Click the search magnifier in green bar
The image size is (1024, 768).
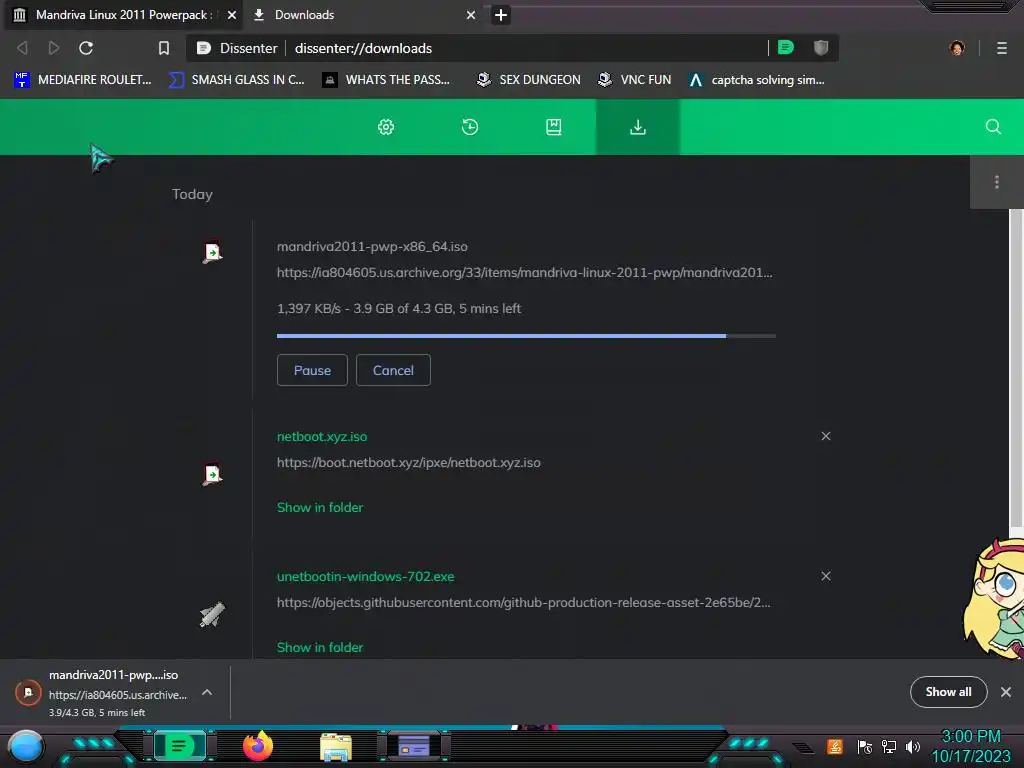coord(993,127)
